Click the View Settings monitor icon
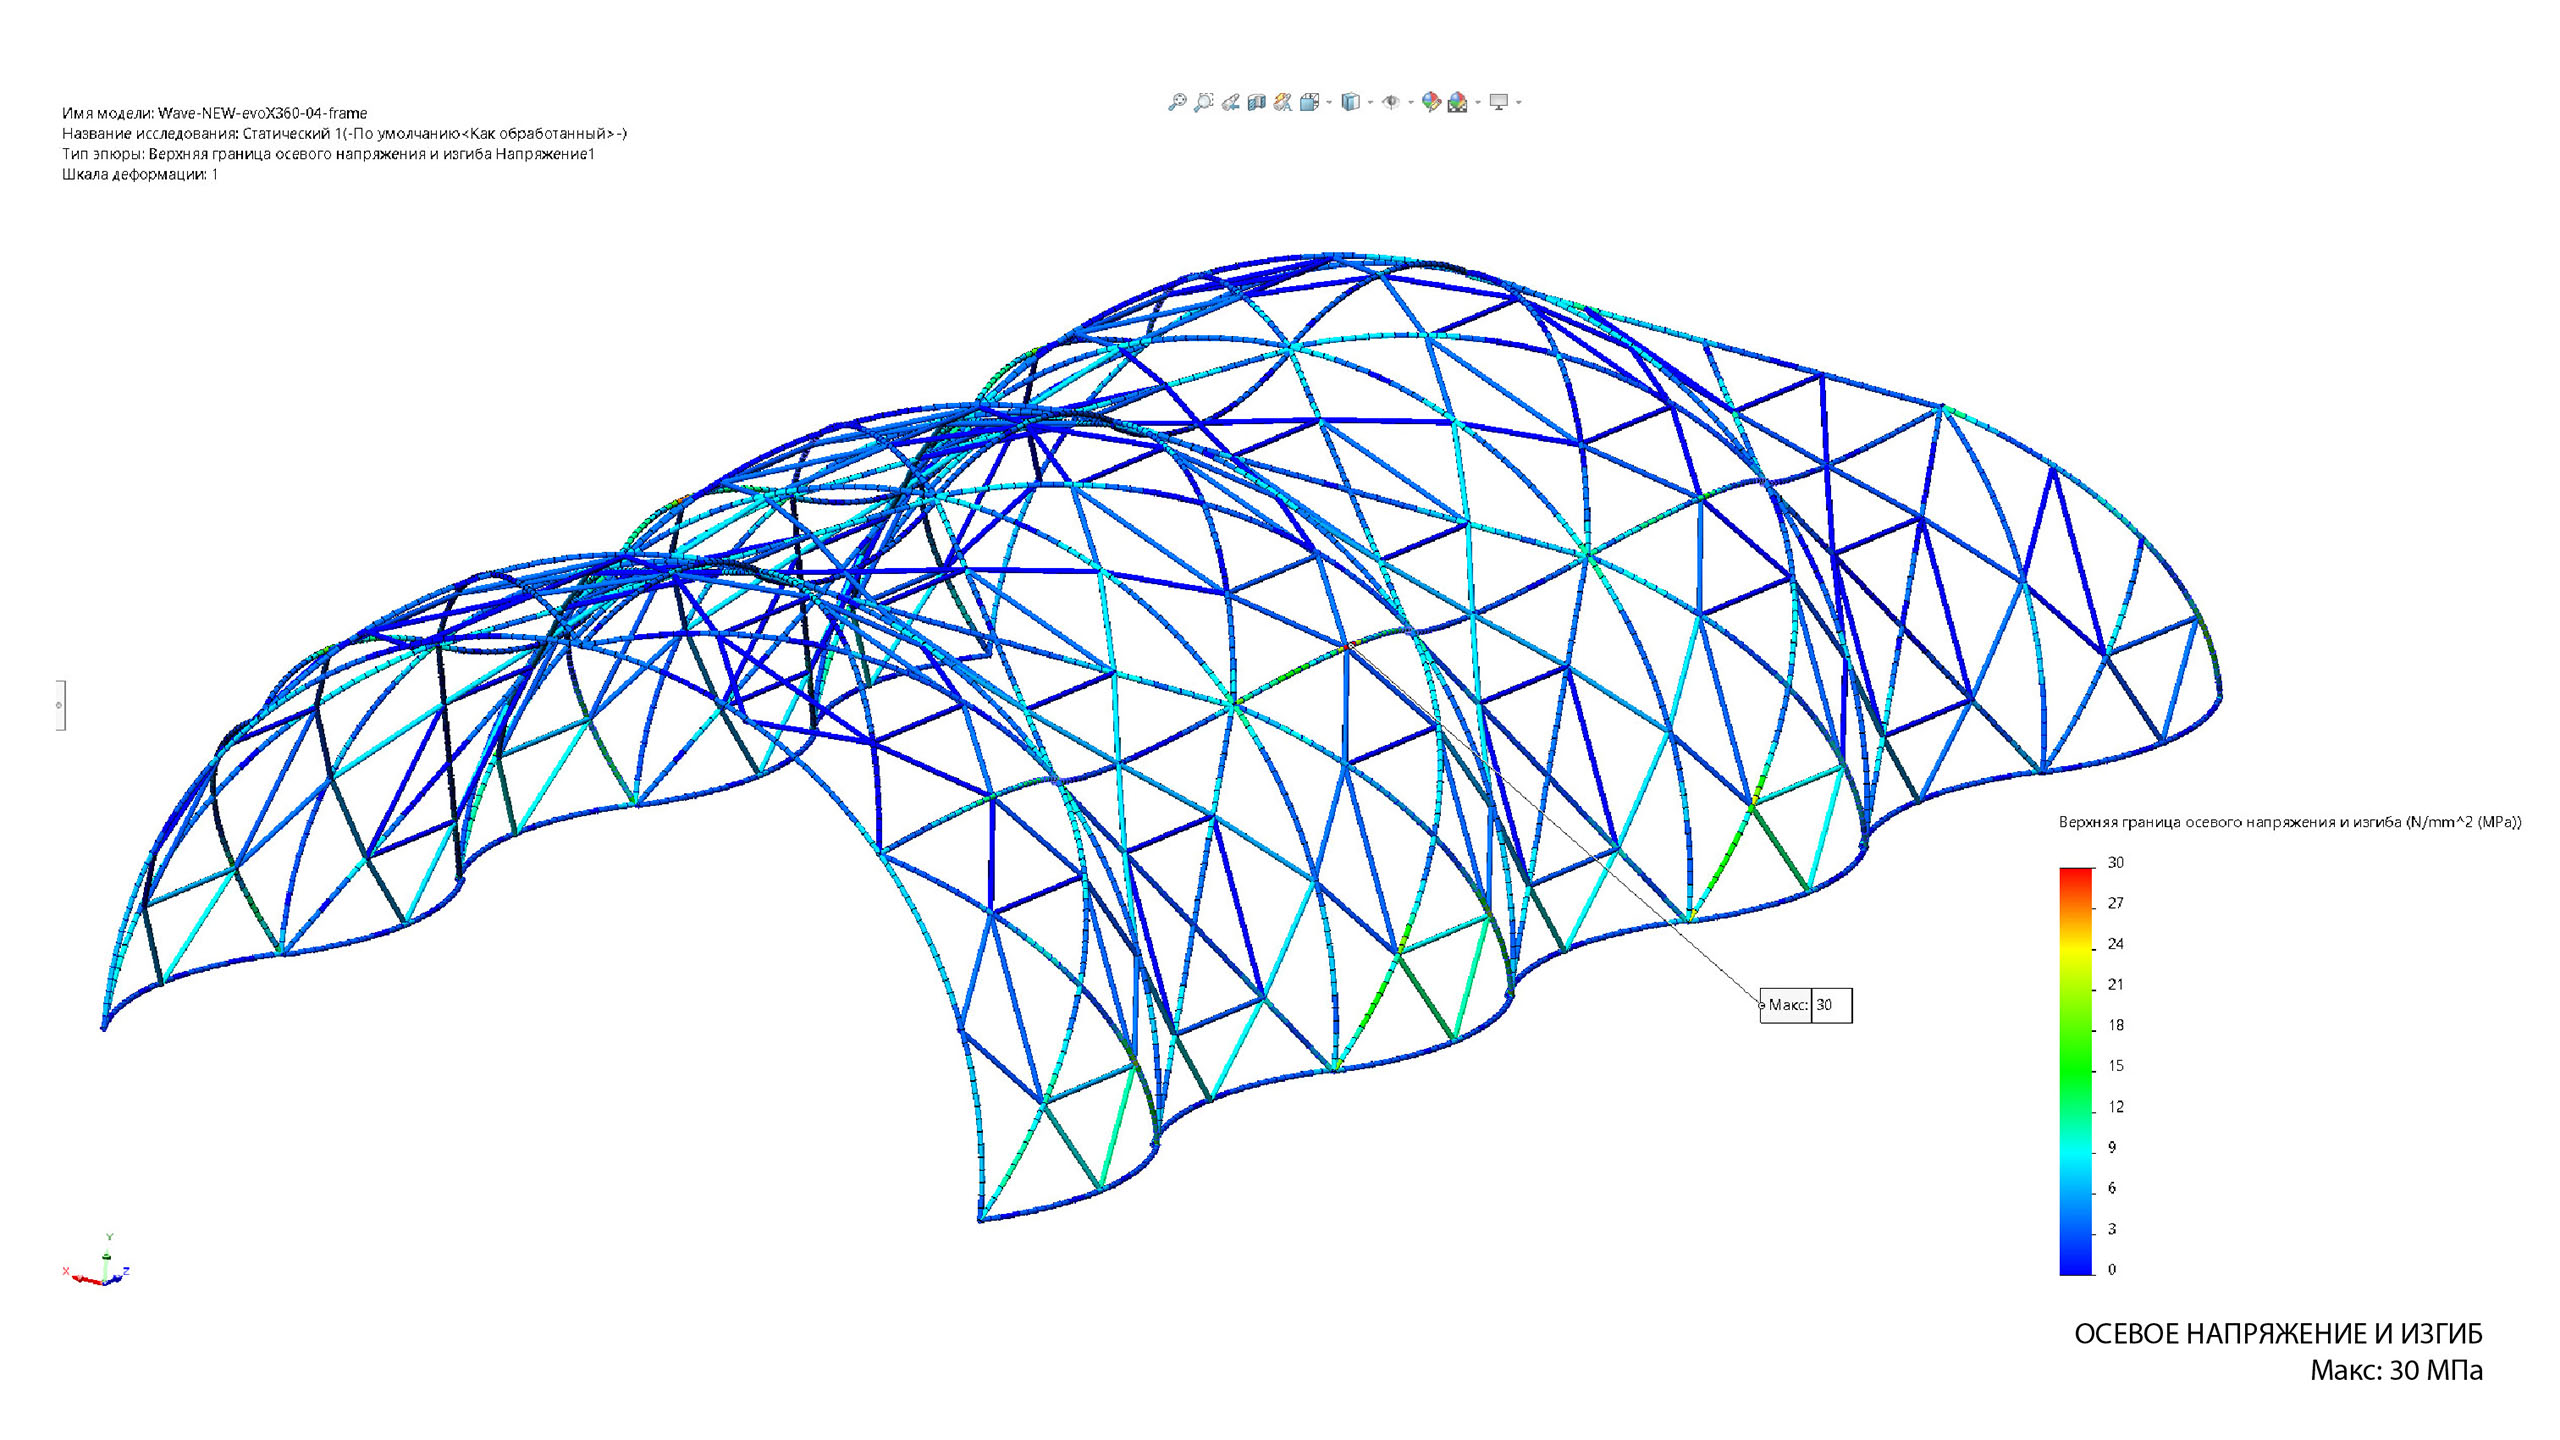Screen dimensions: 2560x1440 coord(1498,101)
